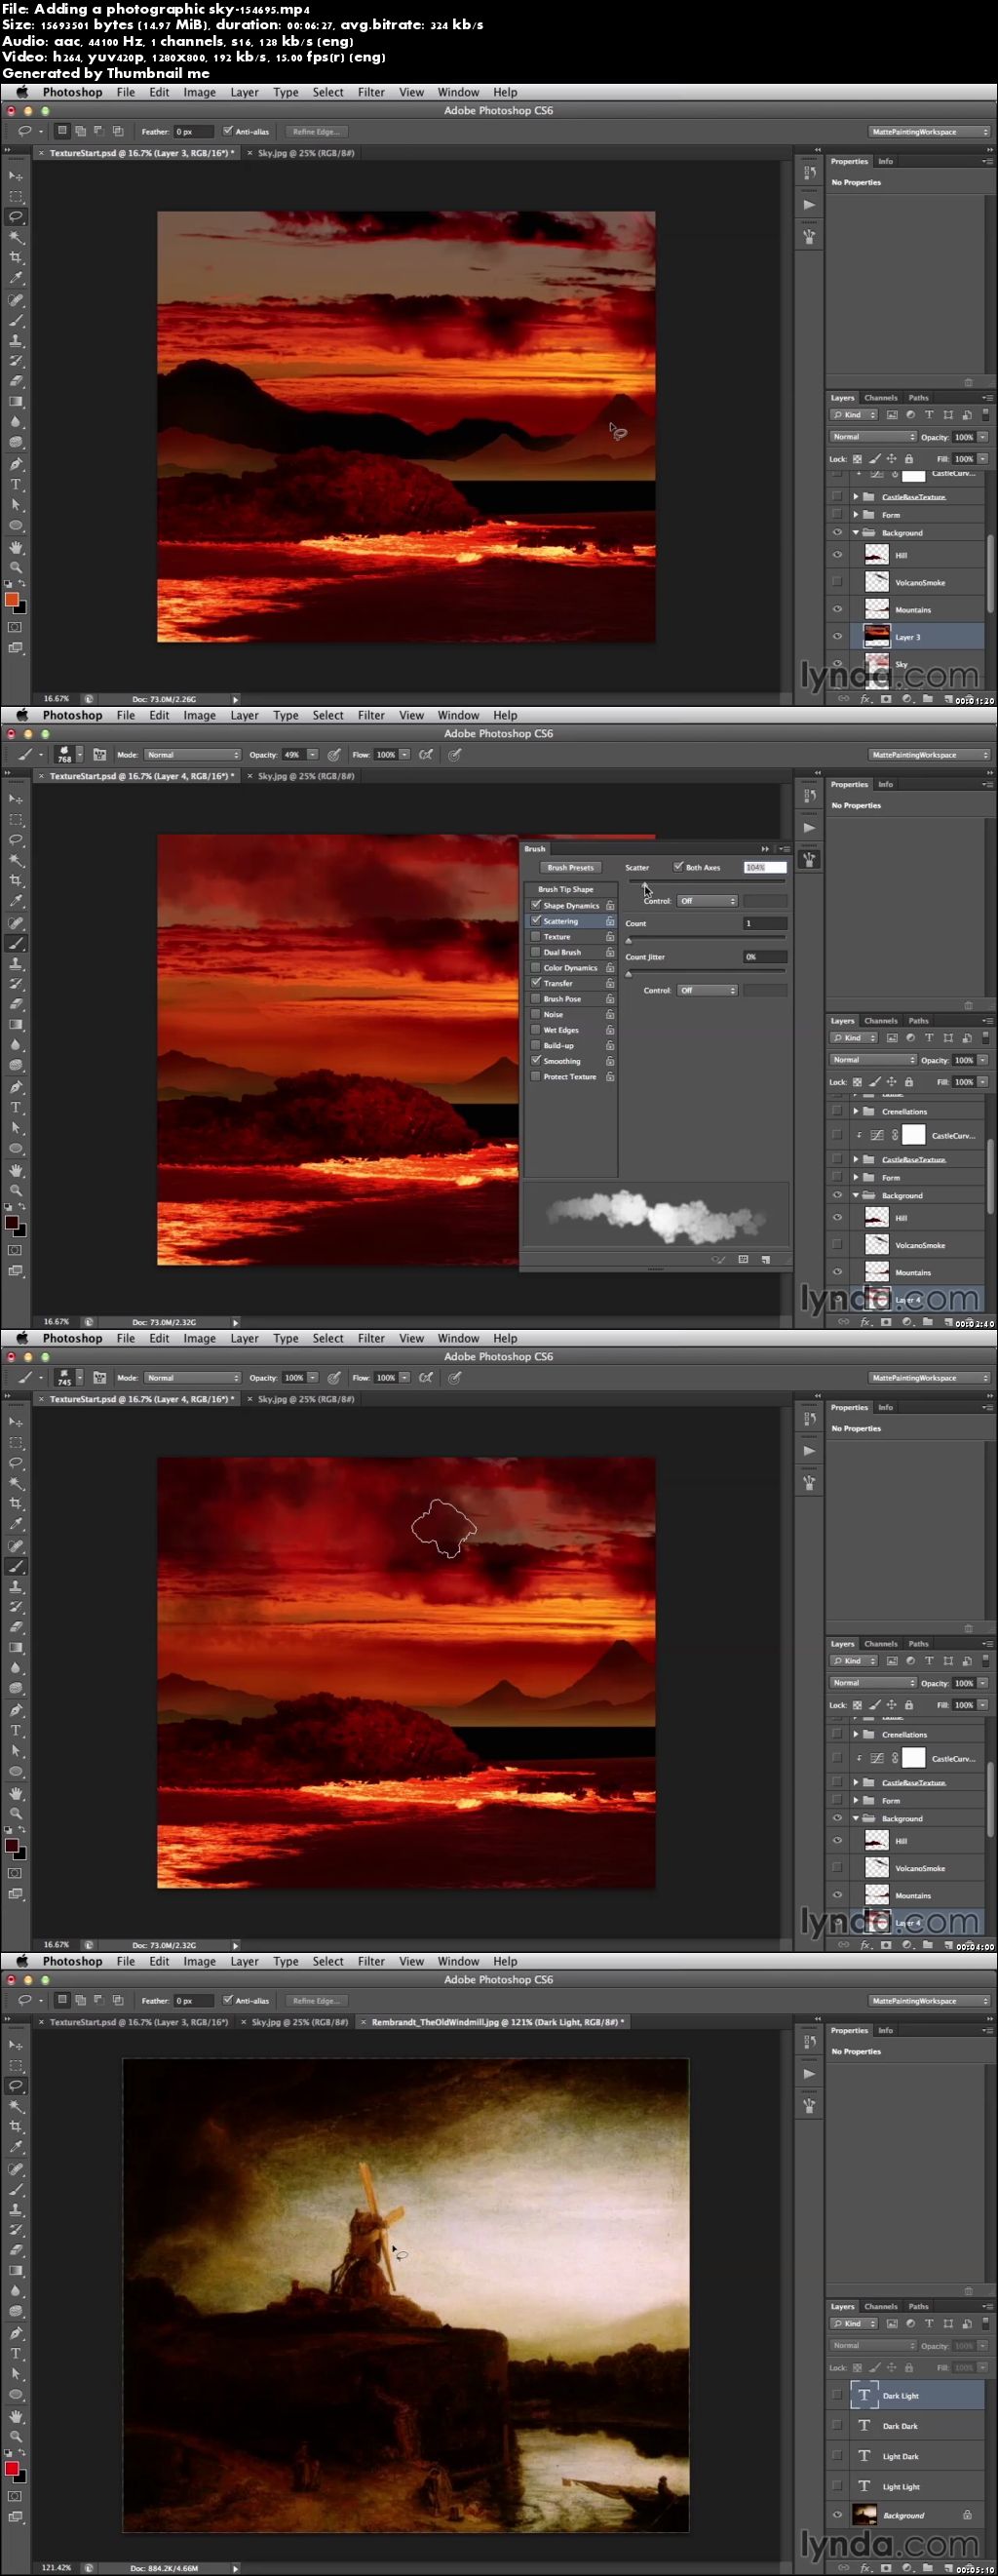The height and width of the screenshot is (2576, 998).
Task: Select Magic Wand tool in the 00:01:20 frame
Action: (16, 238)
